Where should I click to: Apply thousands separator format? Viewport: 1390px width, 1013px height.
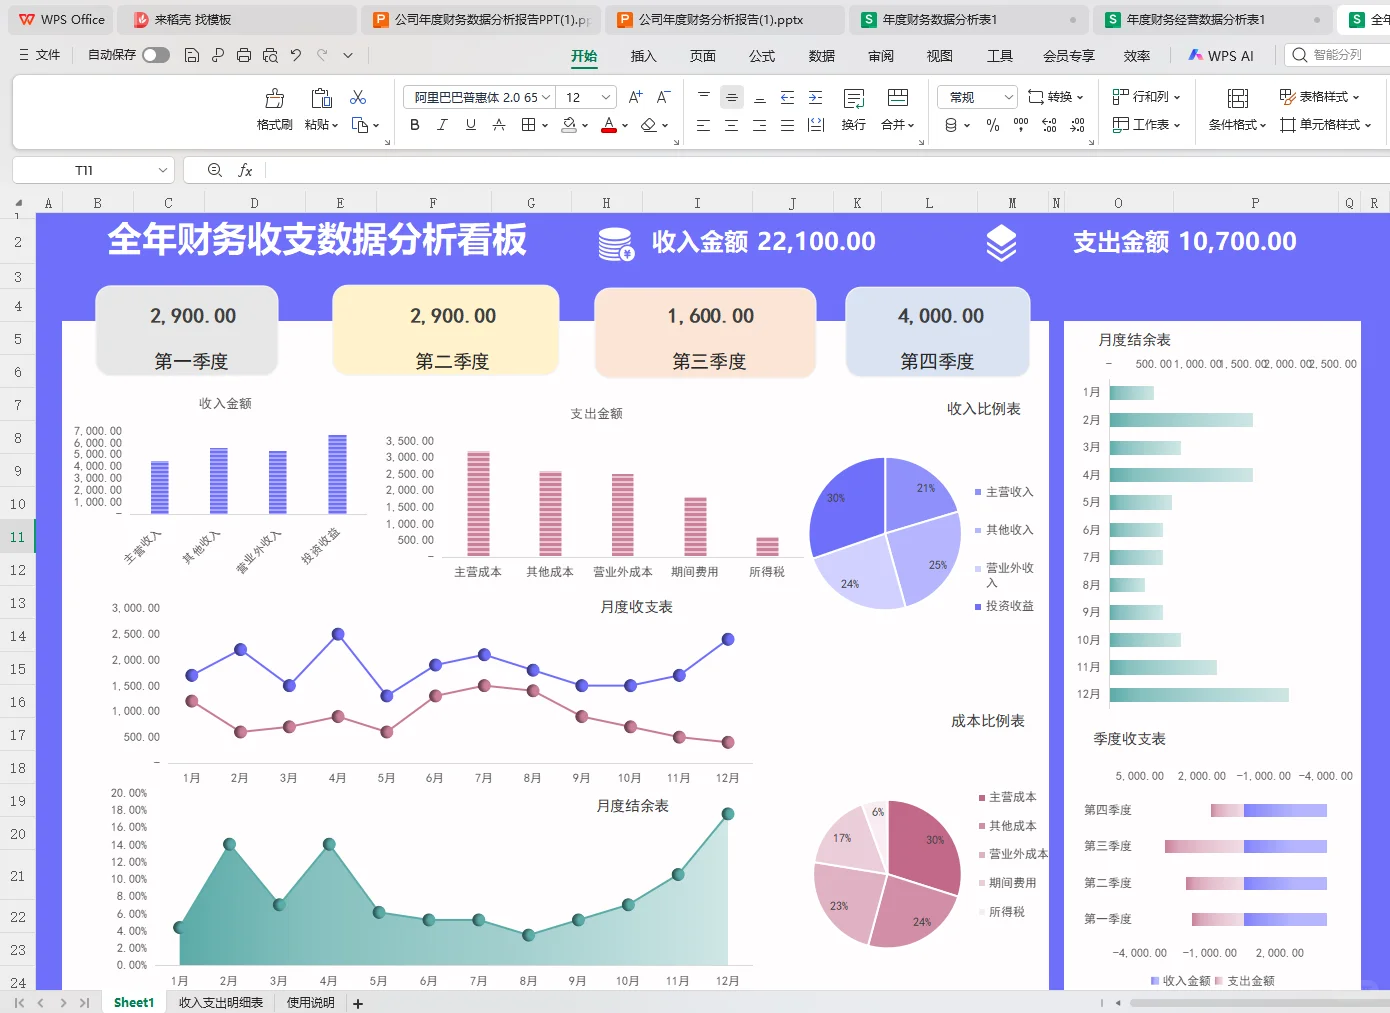[x=1021, y=125]
